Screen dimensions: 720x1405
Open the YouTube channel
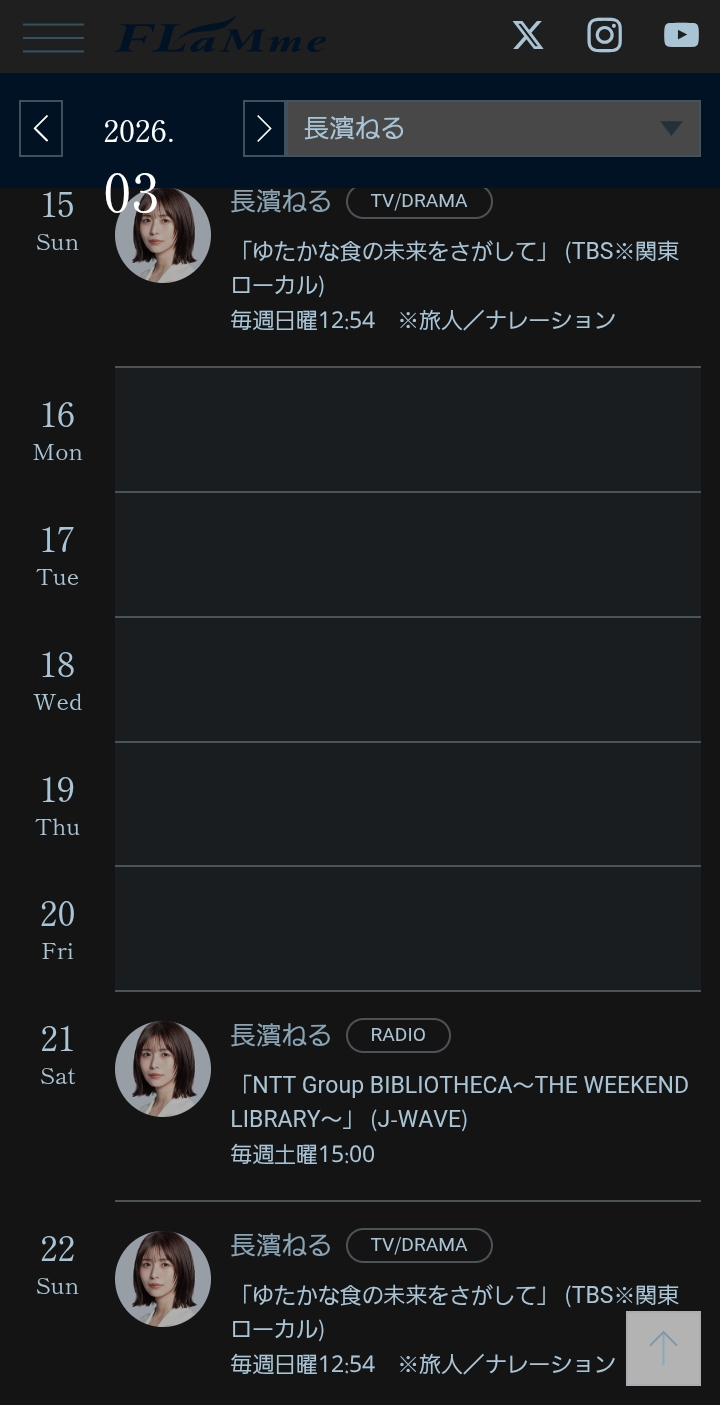click(681, 36)
